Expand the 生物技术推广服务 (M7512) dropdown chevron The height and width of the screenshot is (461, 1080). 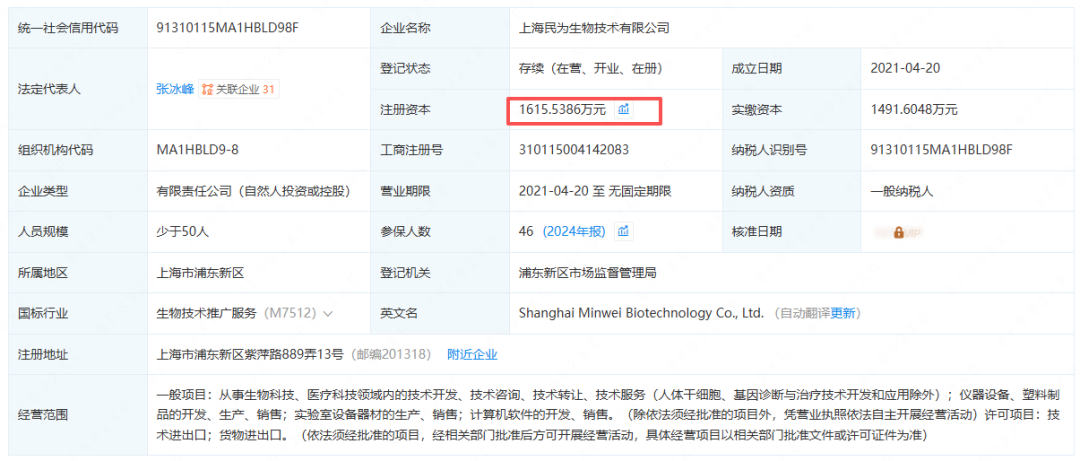[x=328, y=314]
